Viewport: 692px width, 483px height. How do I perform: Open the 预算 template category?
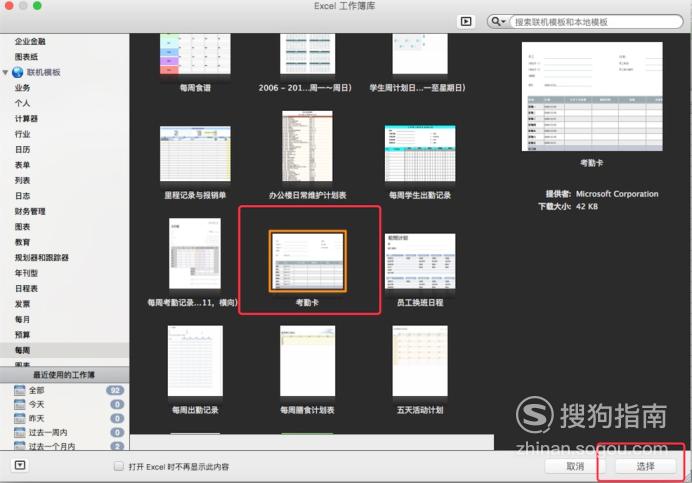tap(23, 335)
